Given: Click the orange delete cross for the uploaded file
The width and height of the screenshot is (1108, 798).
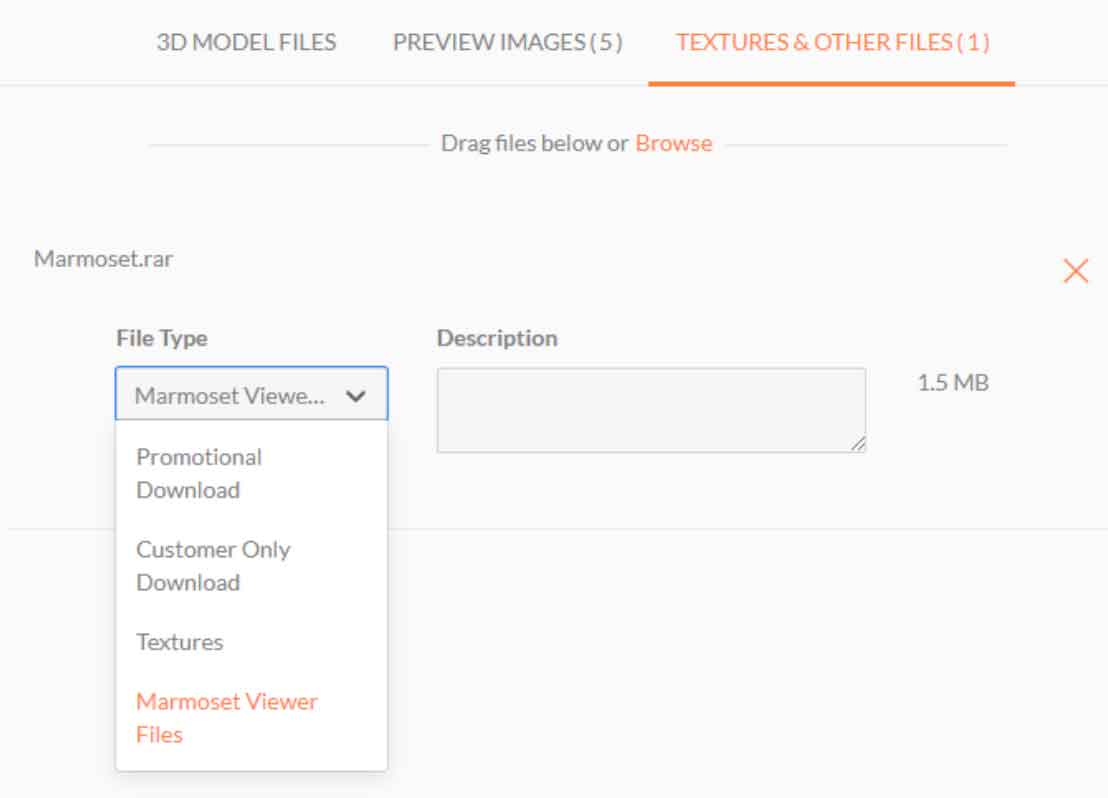Looking at the screenshot, I should (x=1075, y=270).
